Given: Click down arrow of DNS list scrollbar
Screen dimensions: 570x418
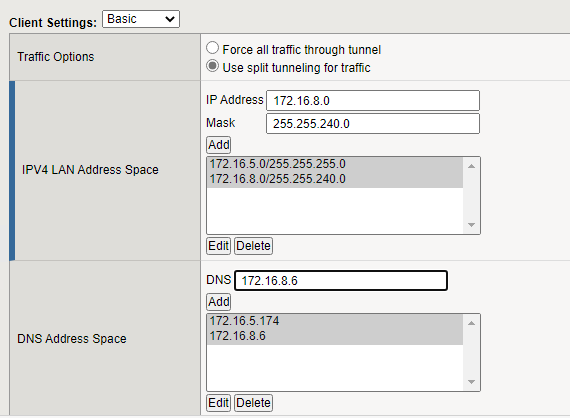Looking at the screenshot, I should (x=471, y=382).
